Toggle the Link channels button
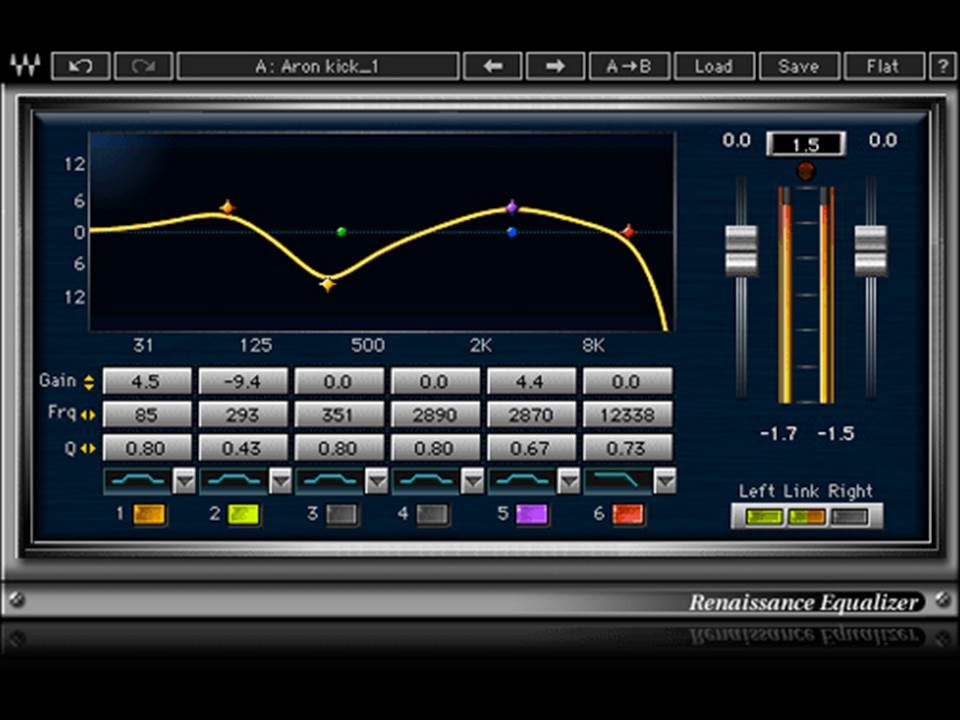Viewport: 960px width, 720px height. tap(806, 517)
